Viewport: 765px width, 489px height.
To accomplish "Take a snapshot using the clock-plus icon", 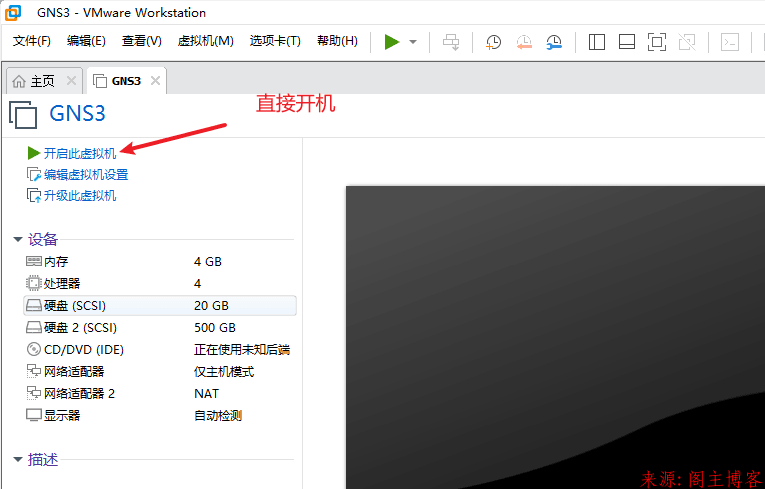I will (x=493, y=42).
